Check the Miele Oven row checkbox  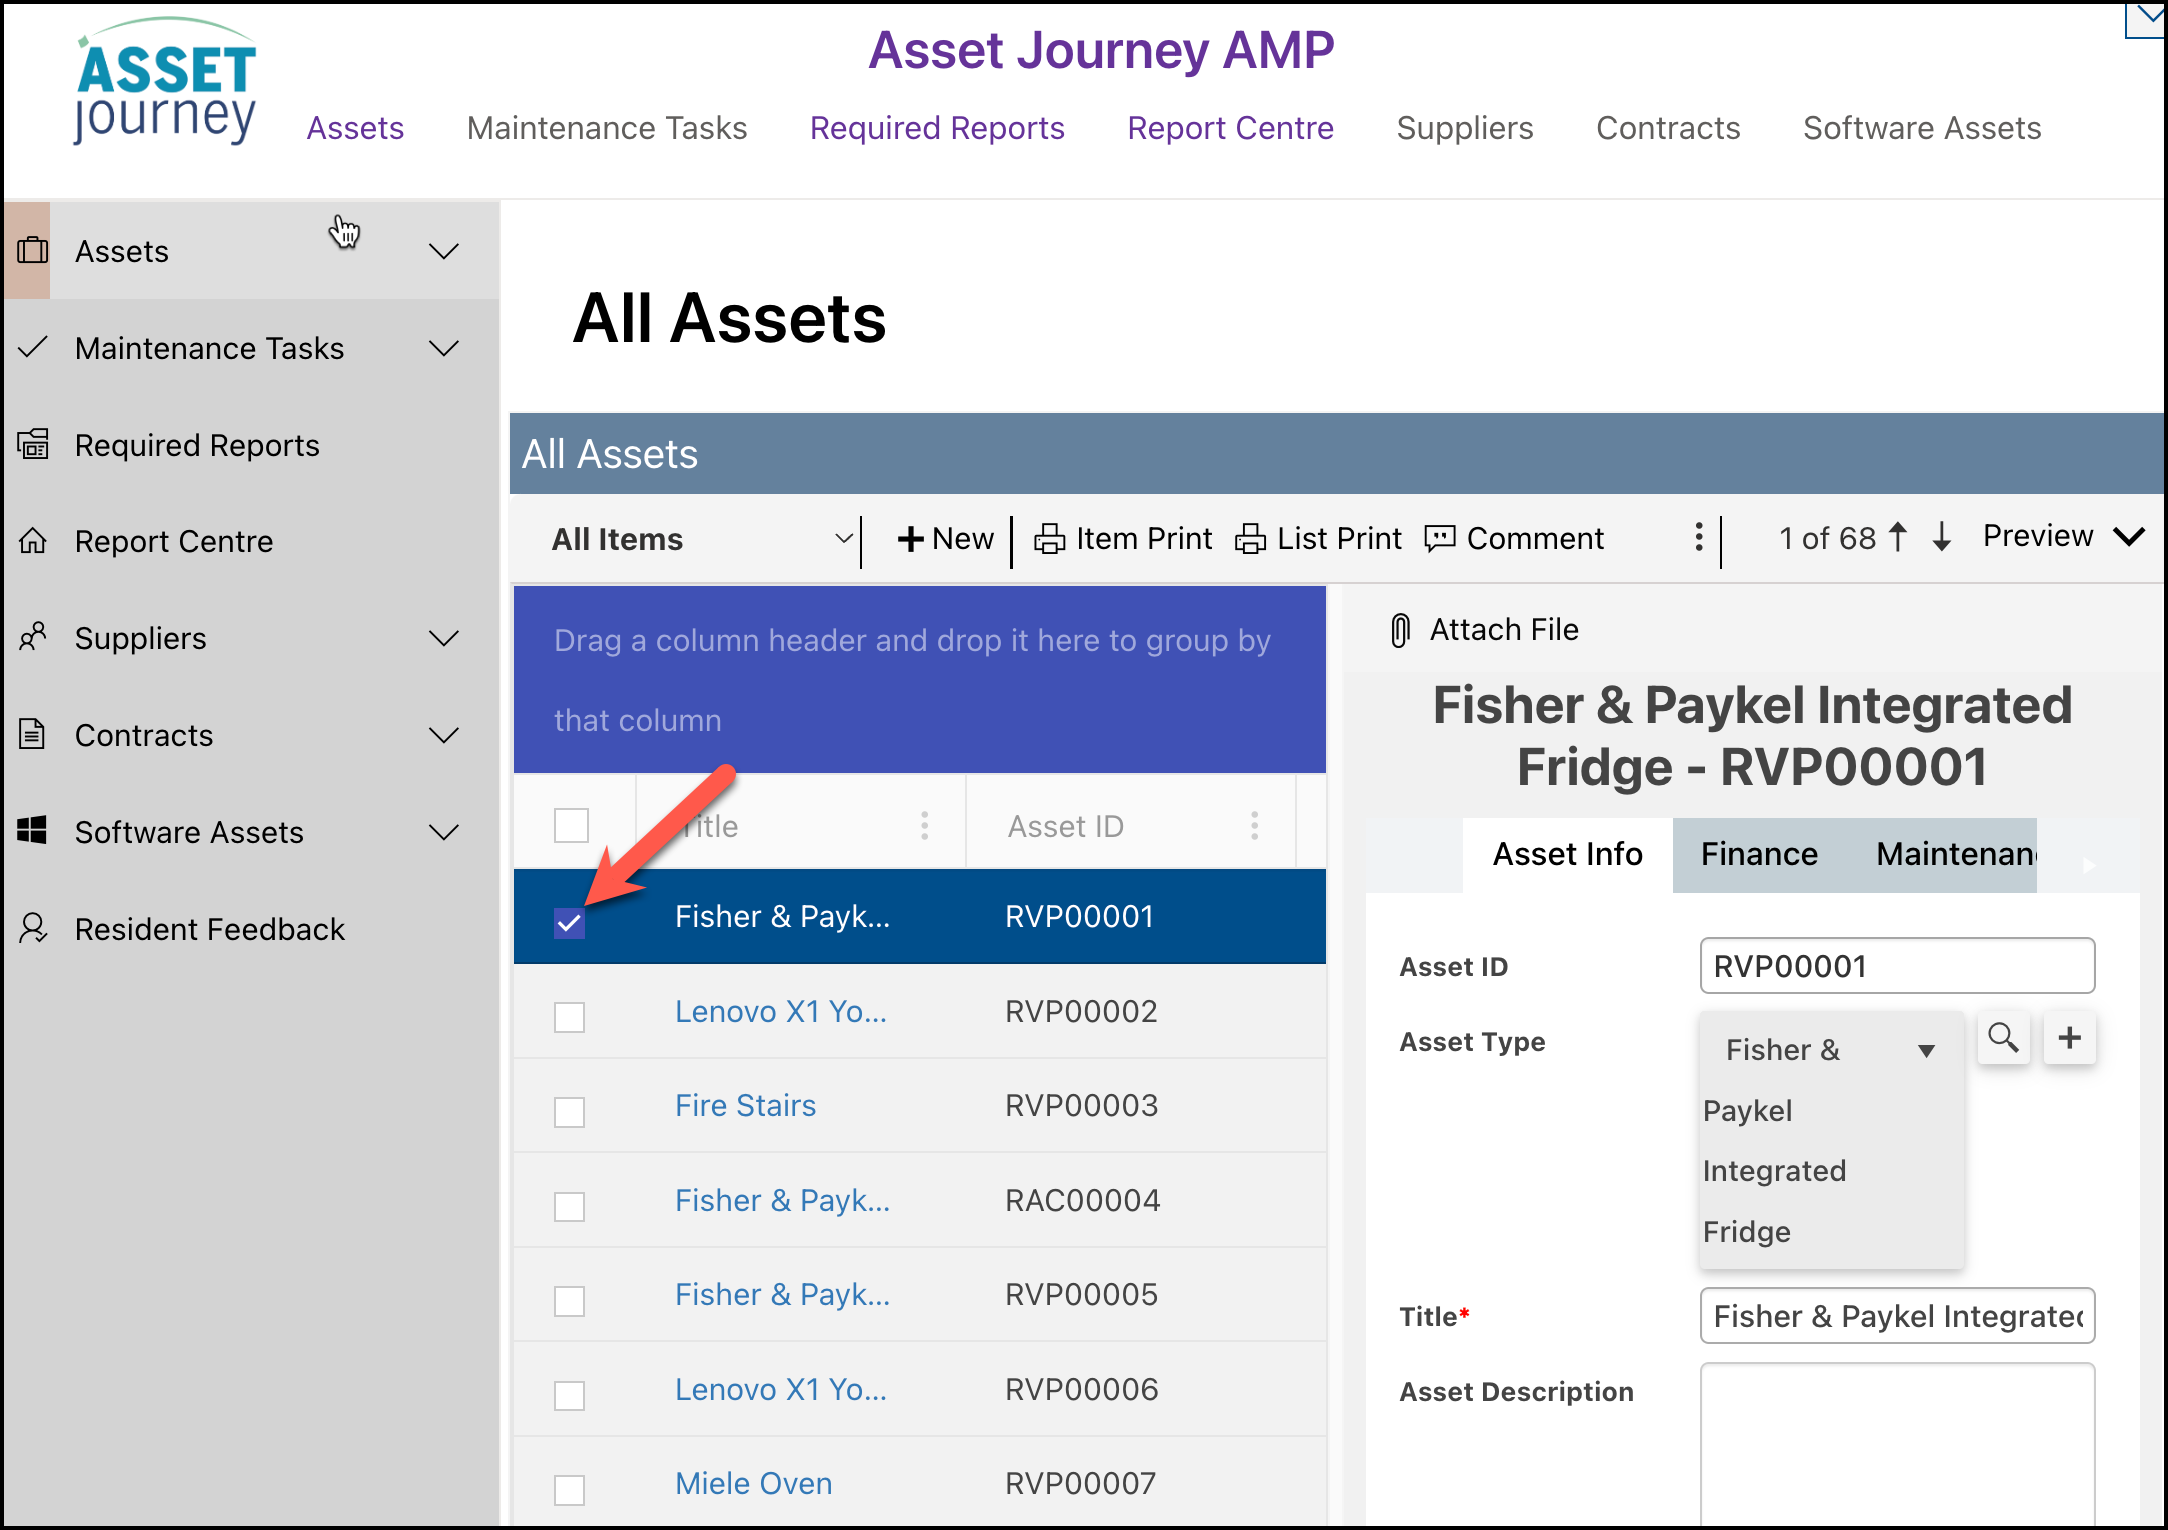[x=569, y=1490]
